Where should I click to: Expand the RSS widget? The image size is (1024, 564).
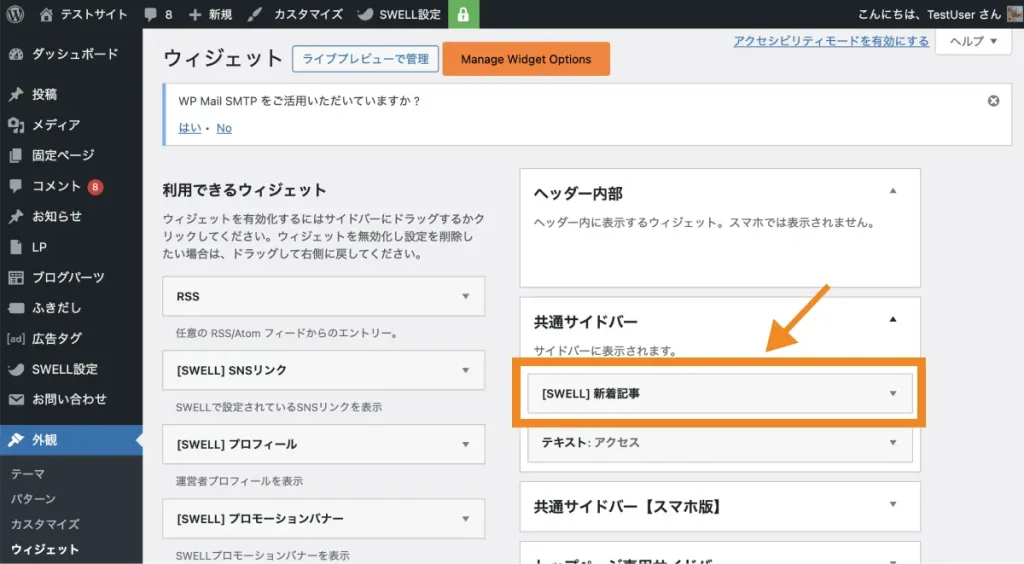coord(465,297)
